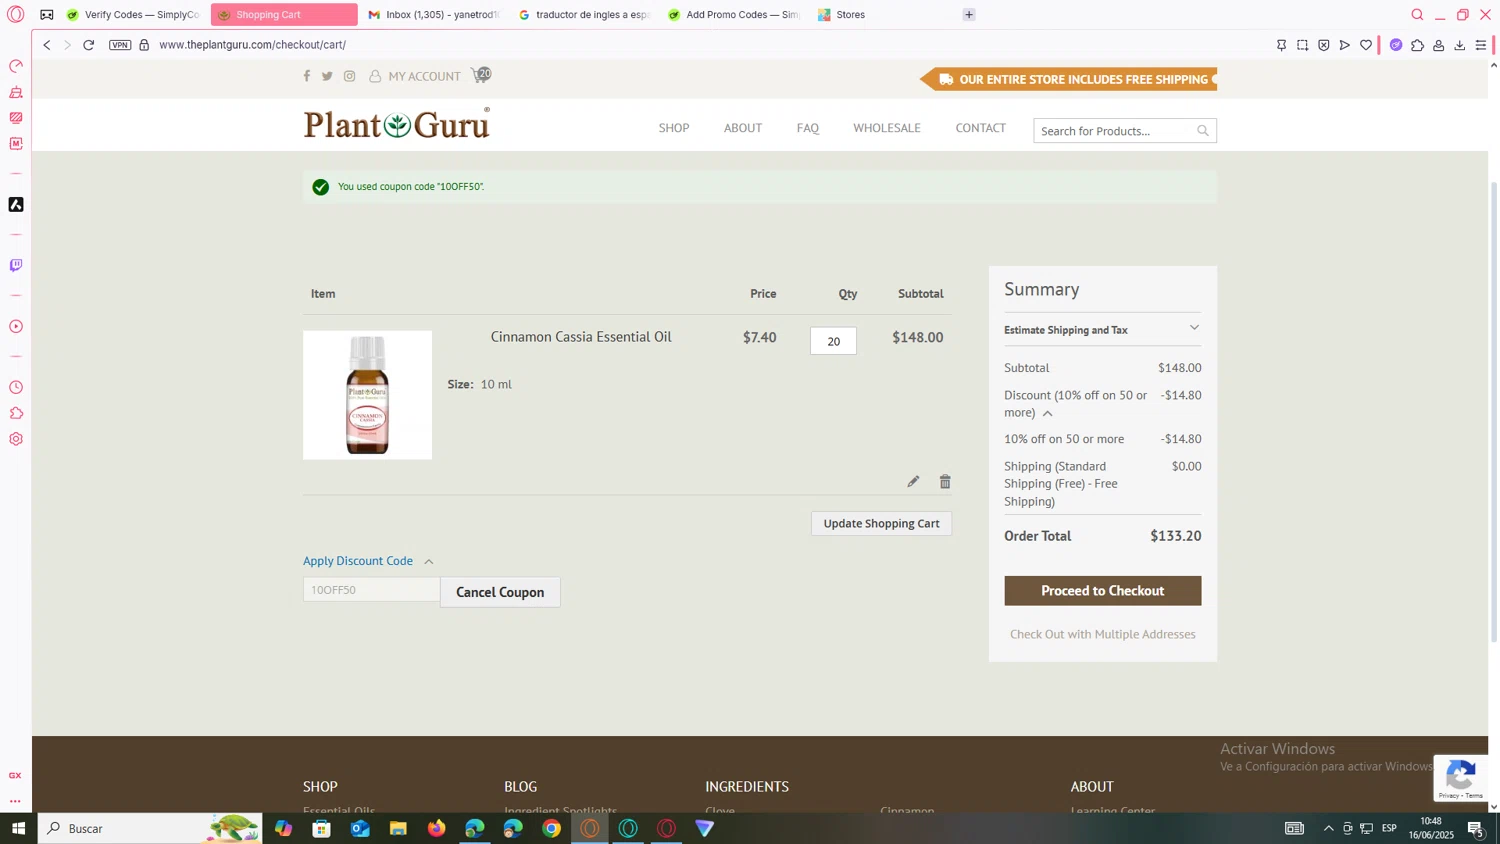1500x844 pixels.
Task: Open the Twitch icon in Opera sidebar
Action: point(16,266)
